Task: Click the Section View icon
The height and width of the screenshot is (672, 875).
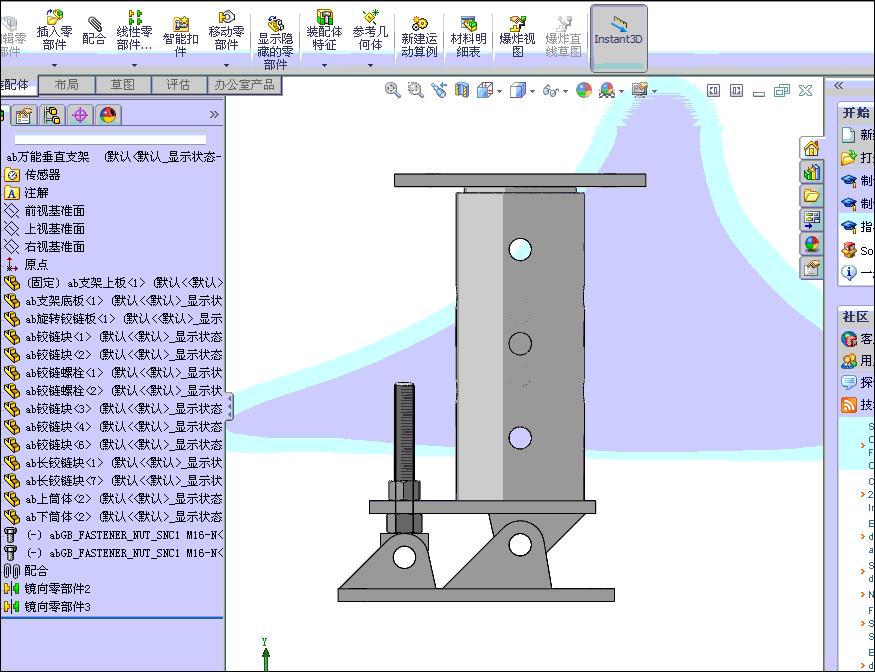Action: (x=461, y=90)
